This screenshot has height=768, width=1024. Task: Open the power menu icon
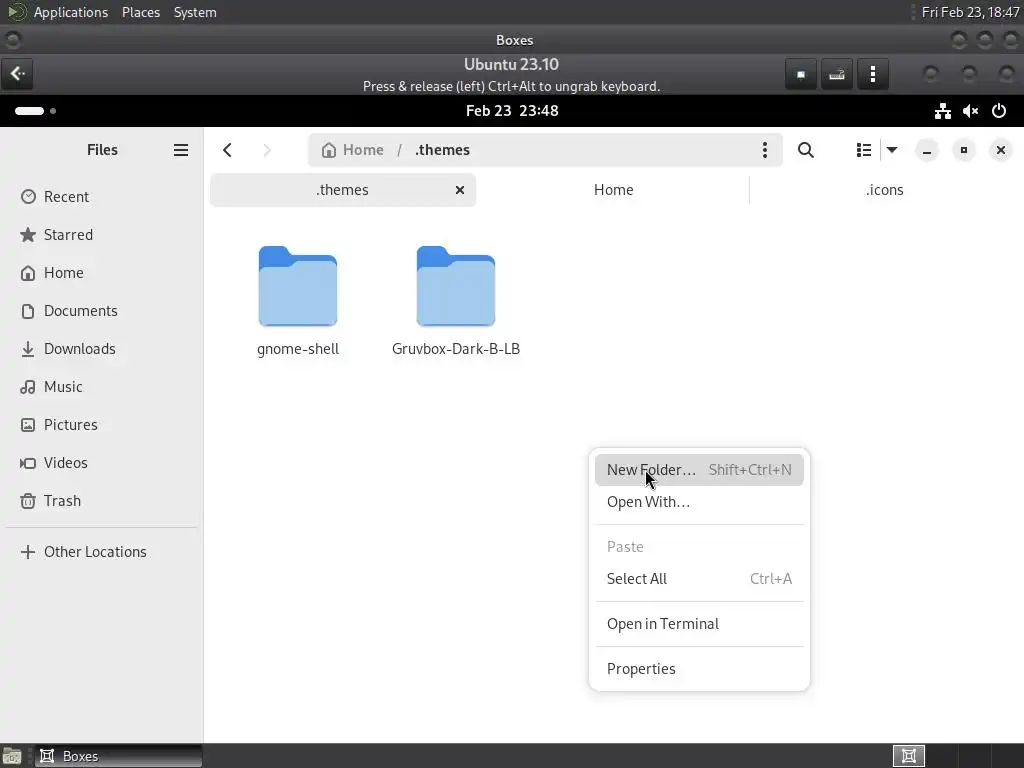click(999, 111)
